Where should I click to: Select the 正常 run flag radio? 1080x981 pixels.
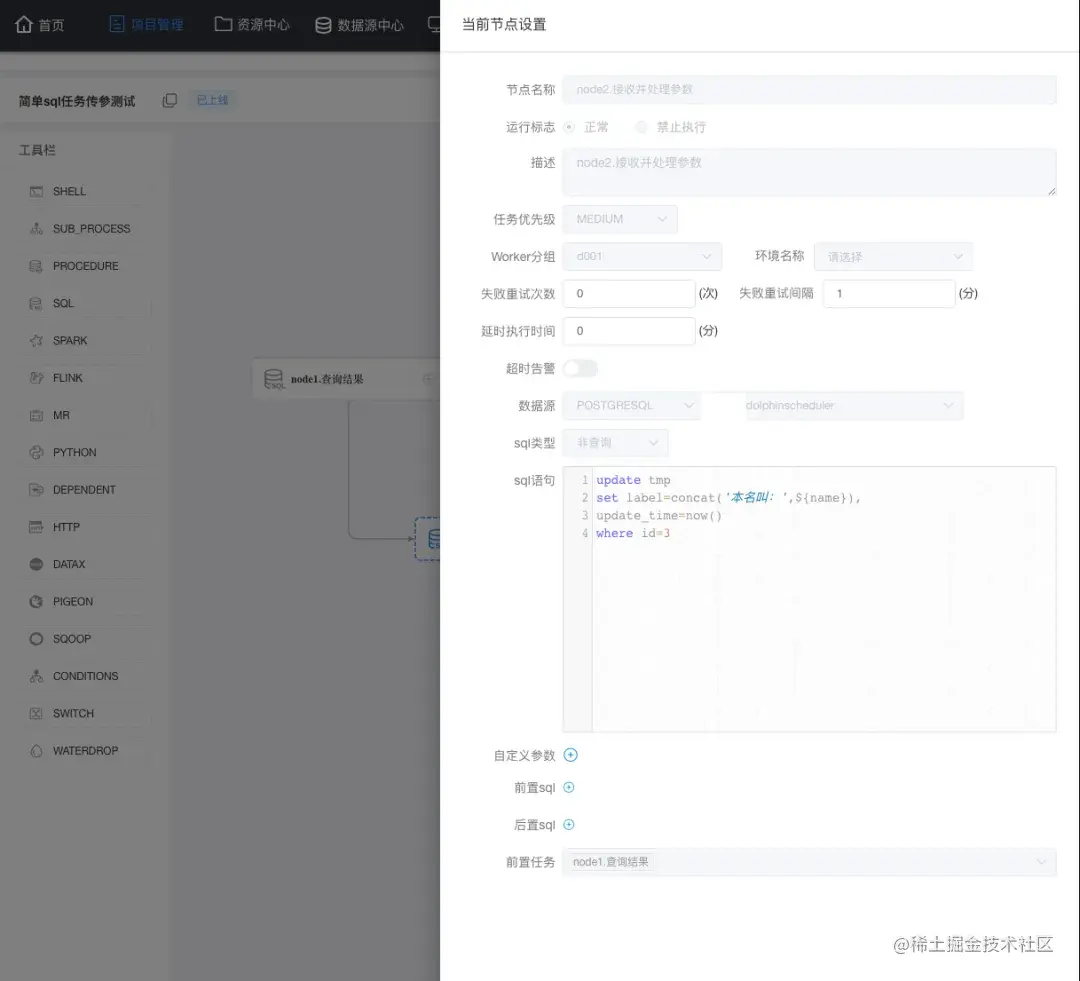point(569,127)
